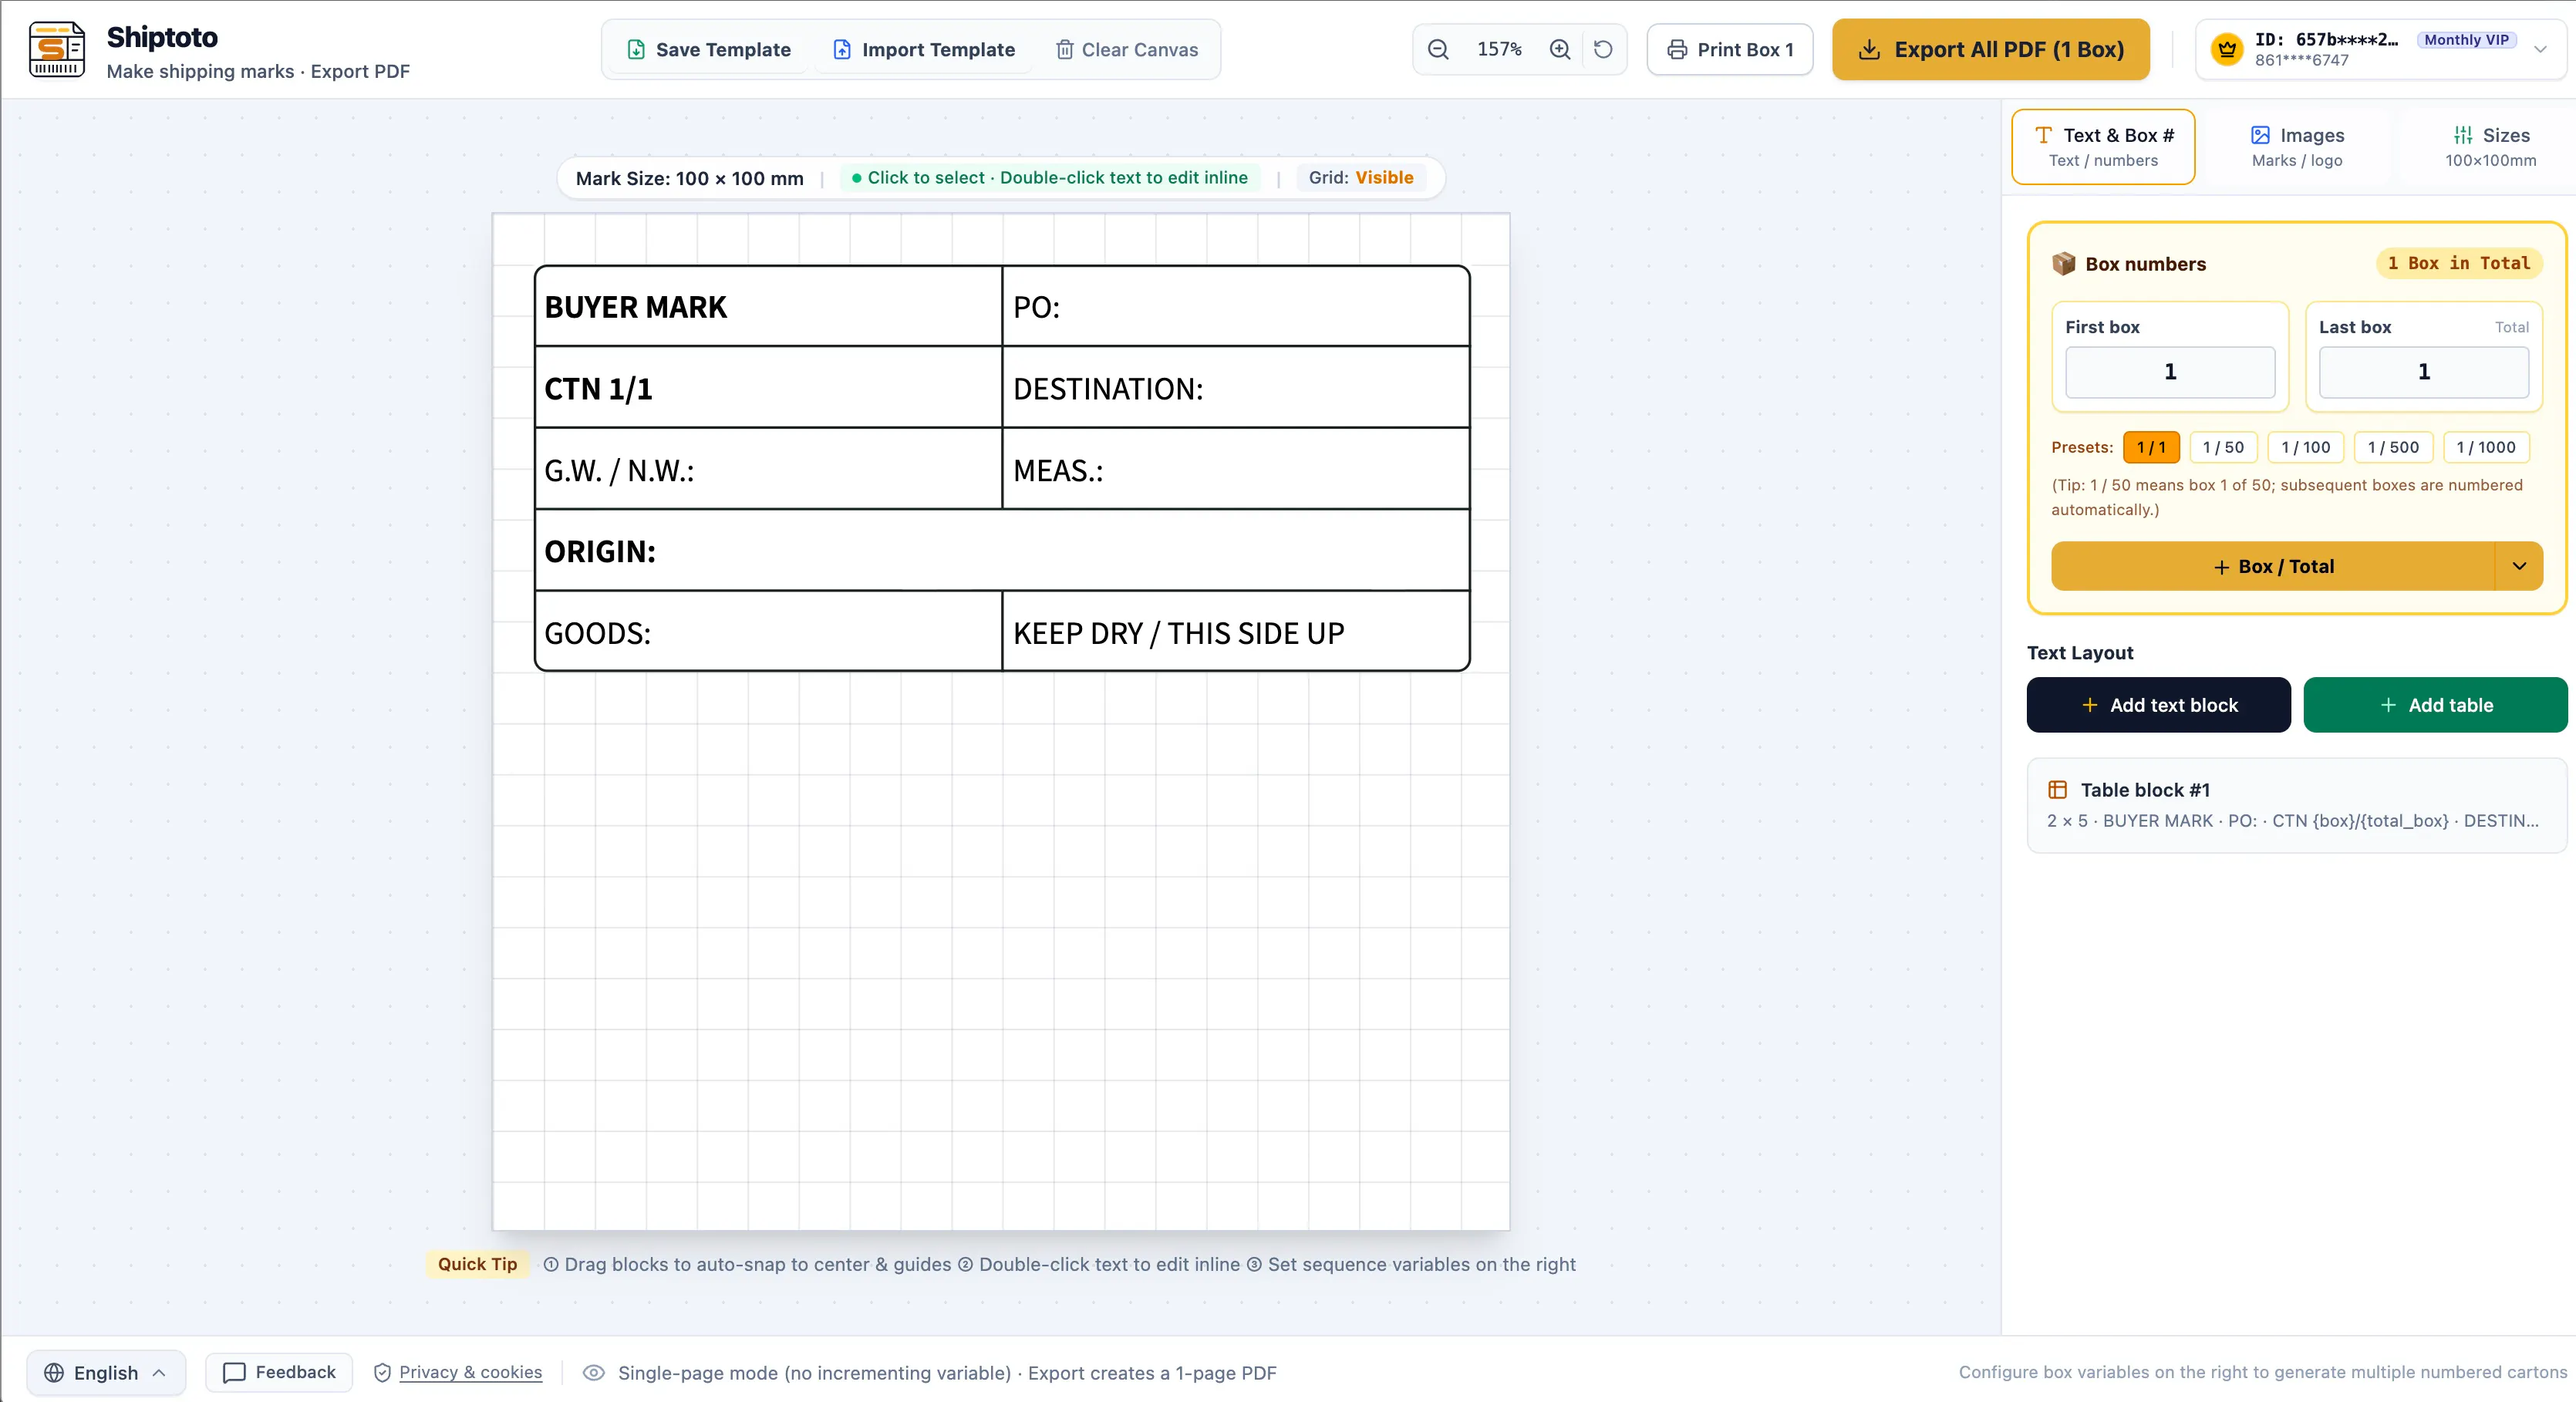Image resolution: width=2576 pixels, height=1402 pixels.
Task: Select the PO: table cell
Action: coord(1236,307)
